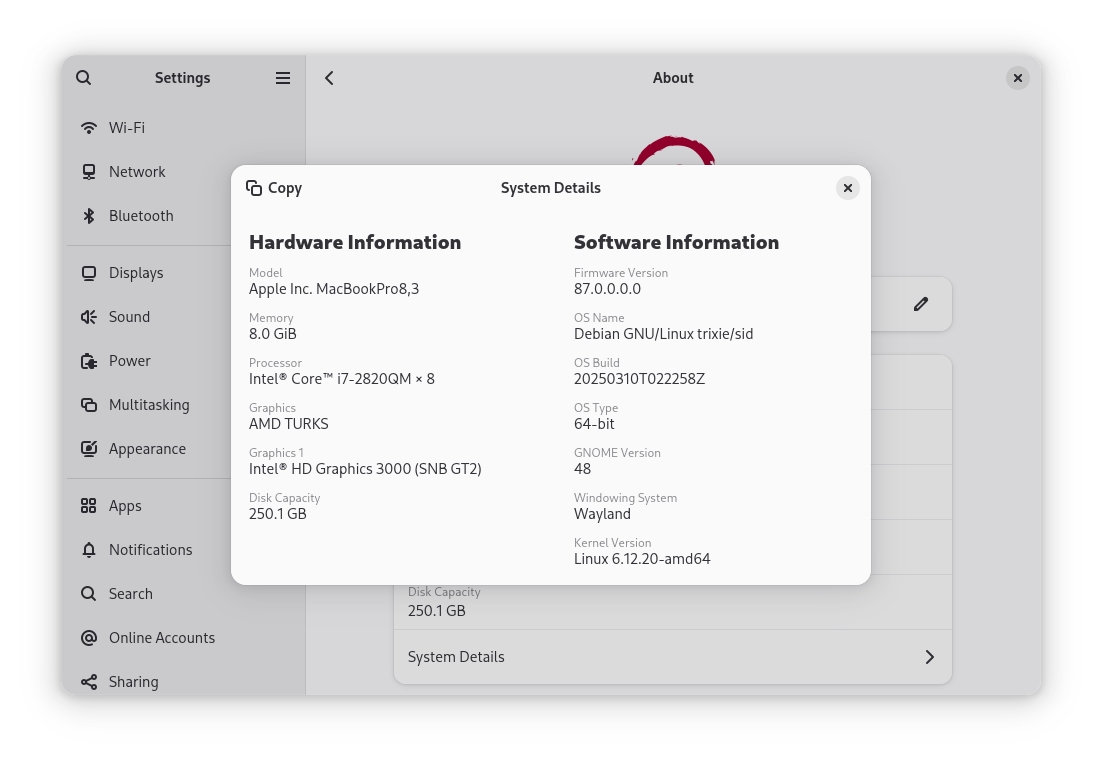Click processor text Intel Core i7-2820QM
Image resolution: width=1102 pixels, height=762 pixels.
pyautogui.click(x=342, y=379)
